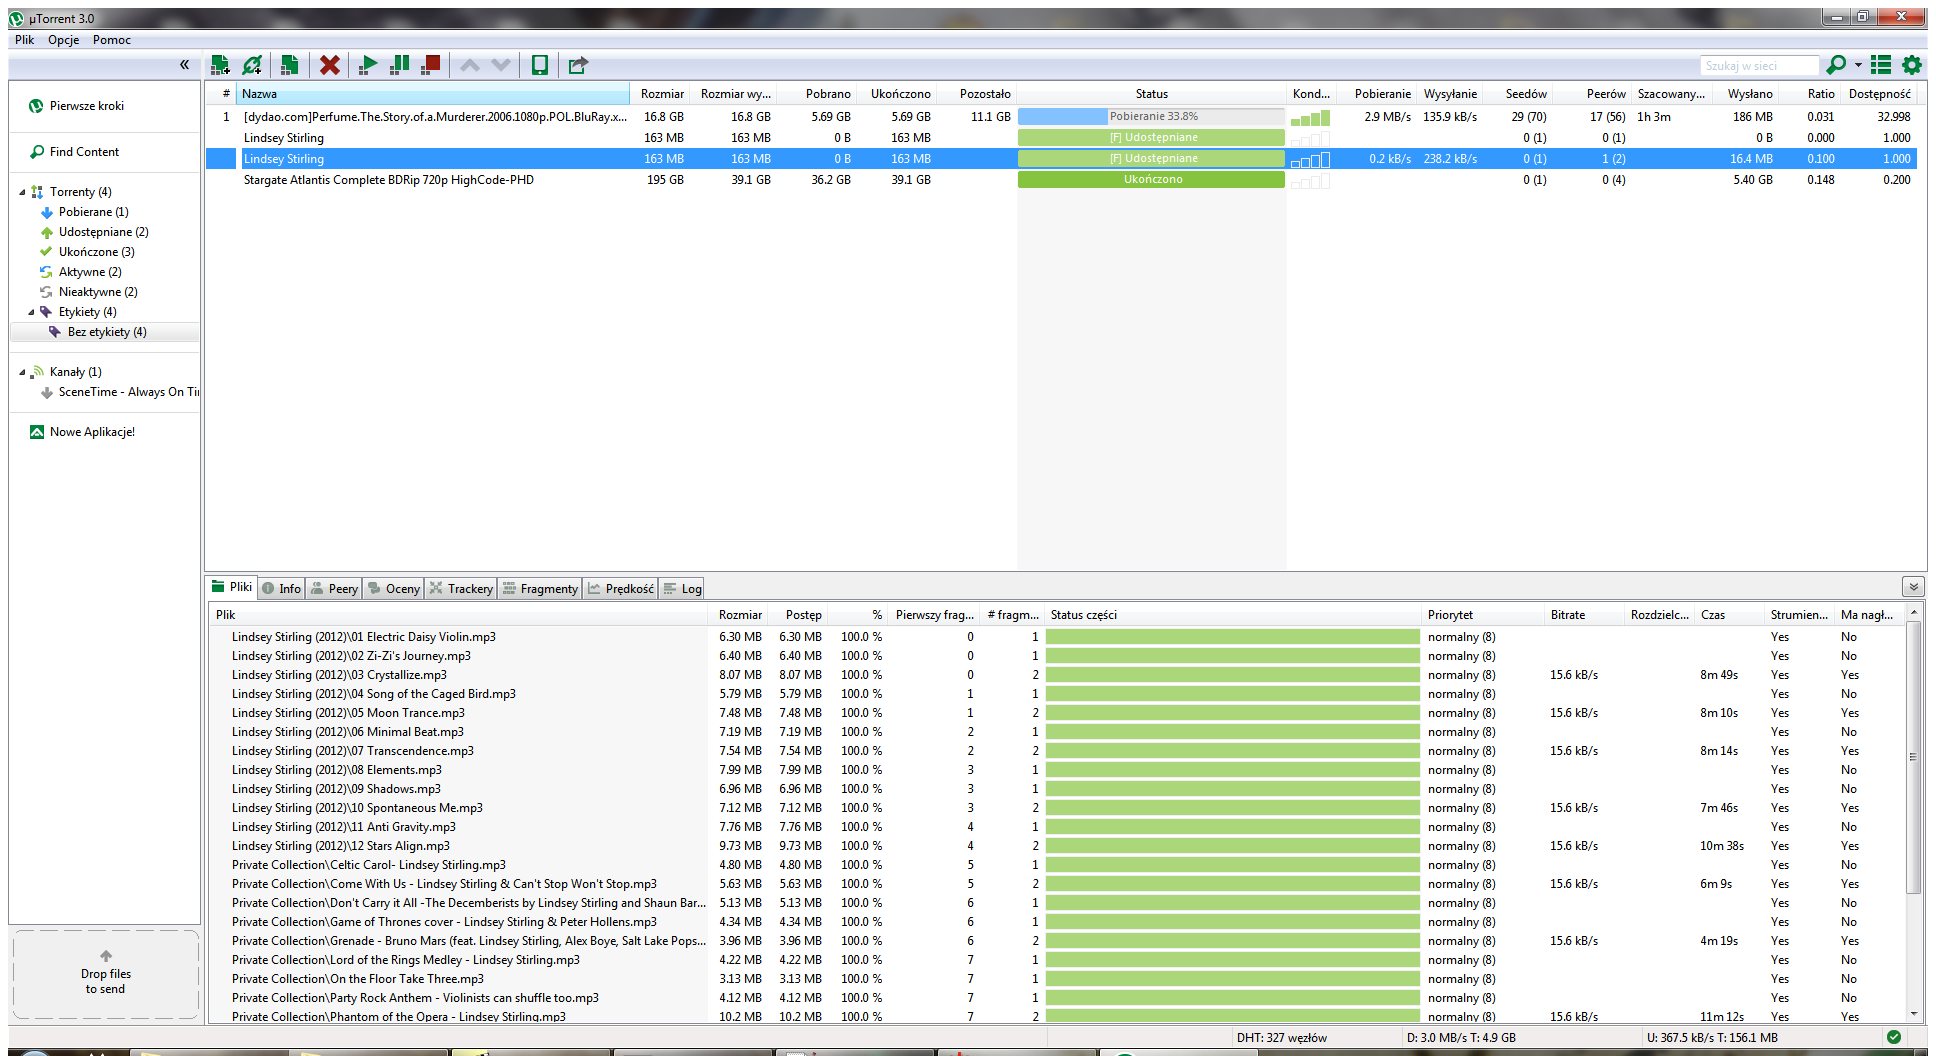
Task: Select file '08 Elements.mp3'
Action: coord(337,770)
